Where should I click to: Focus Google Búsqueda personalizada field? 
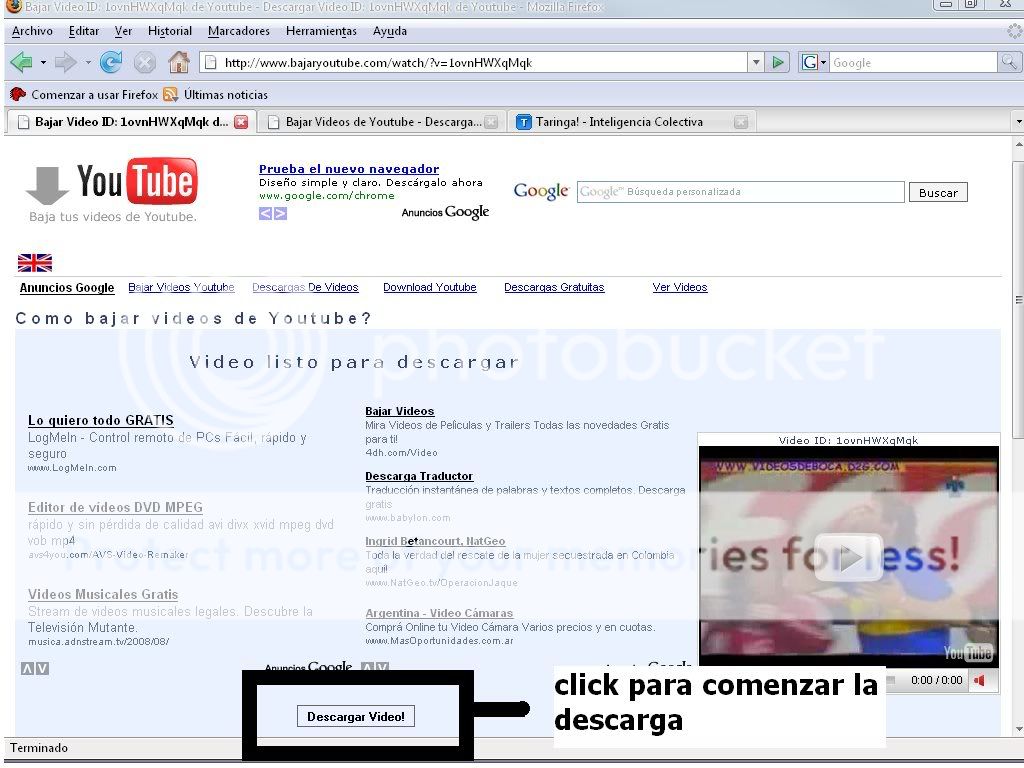pyautogui.click(x=741, y=192)
